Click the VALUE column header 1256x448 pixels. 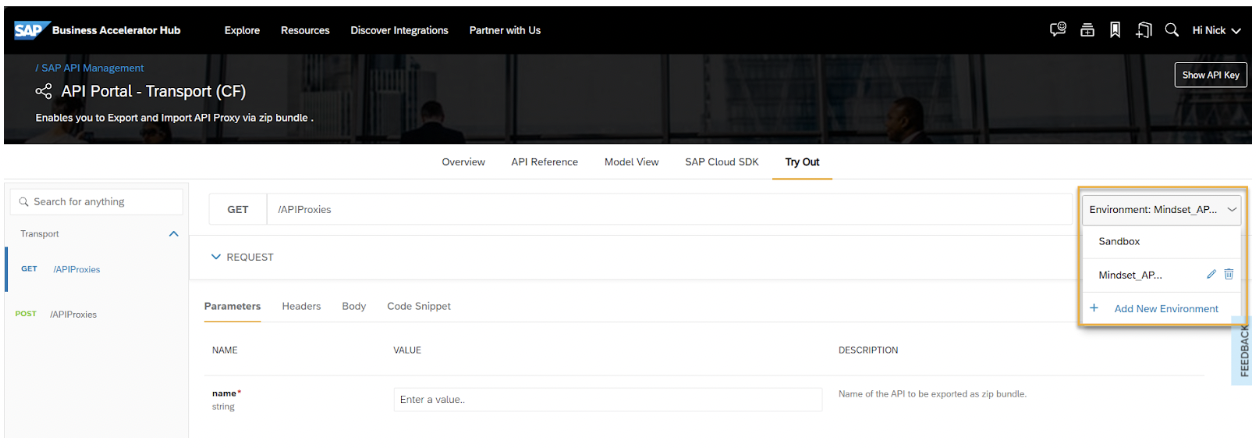tap(407, 350)
